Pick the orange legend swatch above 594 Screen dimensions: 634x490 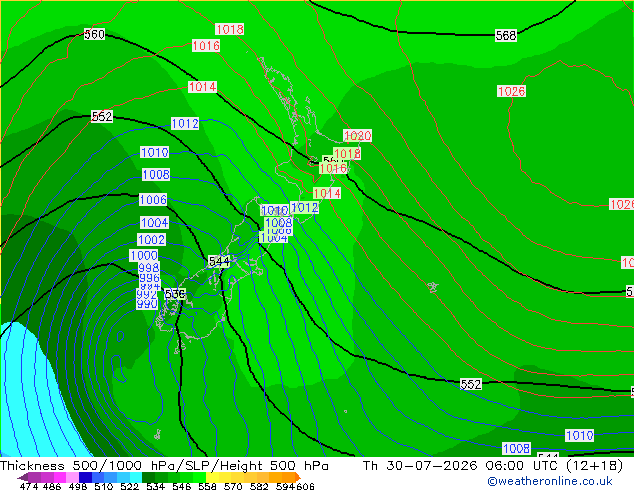289,477
